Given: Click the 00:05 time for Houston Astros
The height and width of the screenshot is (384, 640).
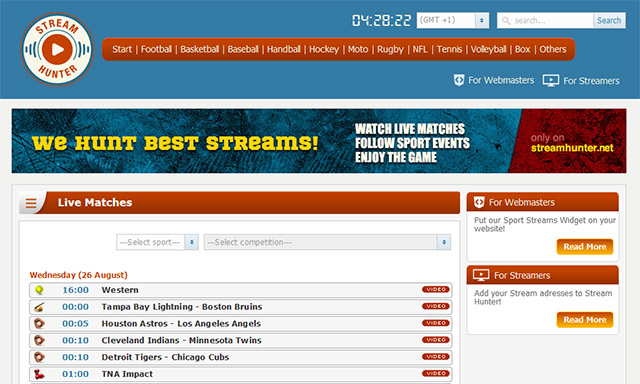Looking at the screenshot, I should coord(75,324).
